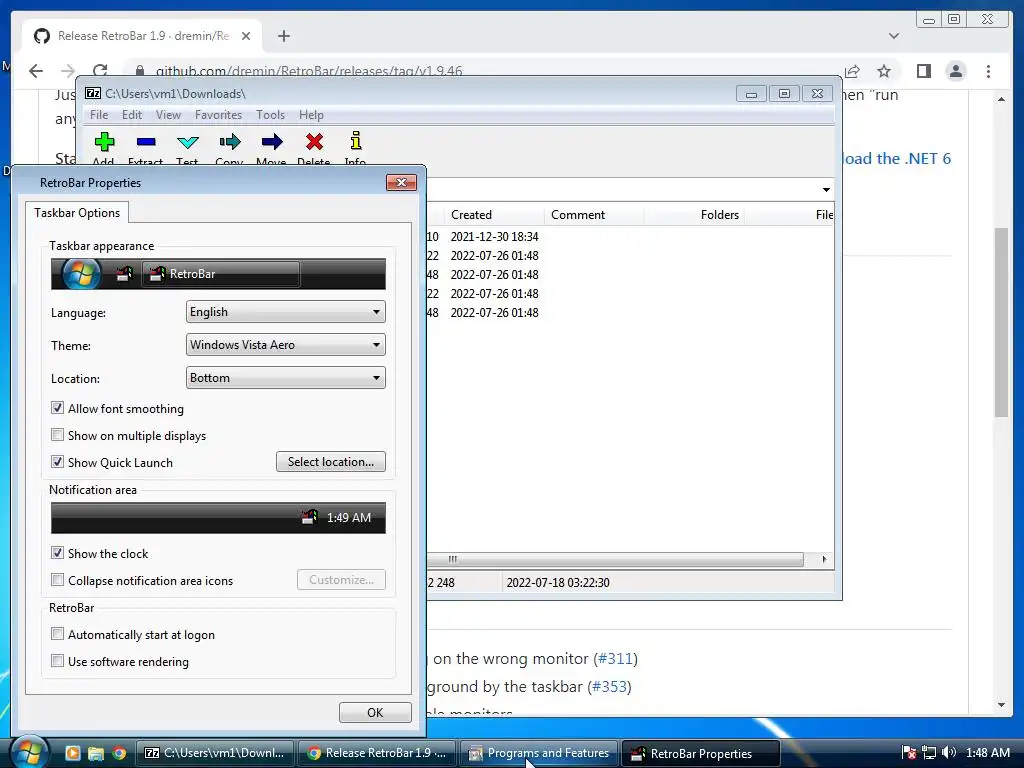
Task: Uncheck Show the clock
Action: point(57,553)
